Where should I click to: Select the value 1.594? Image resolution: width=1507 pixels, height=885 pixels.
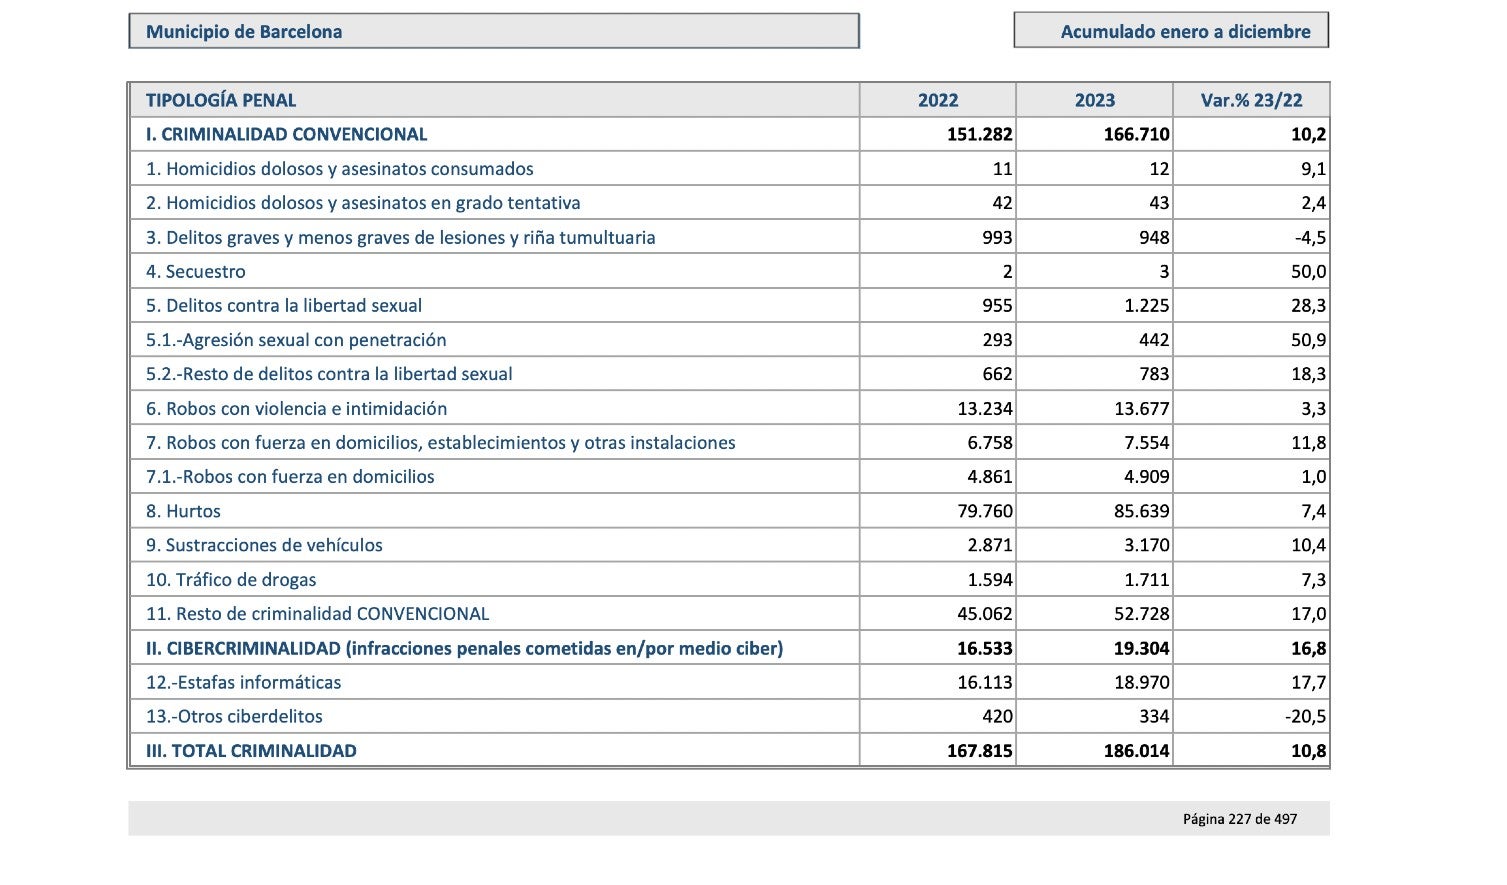point(990,579)
